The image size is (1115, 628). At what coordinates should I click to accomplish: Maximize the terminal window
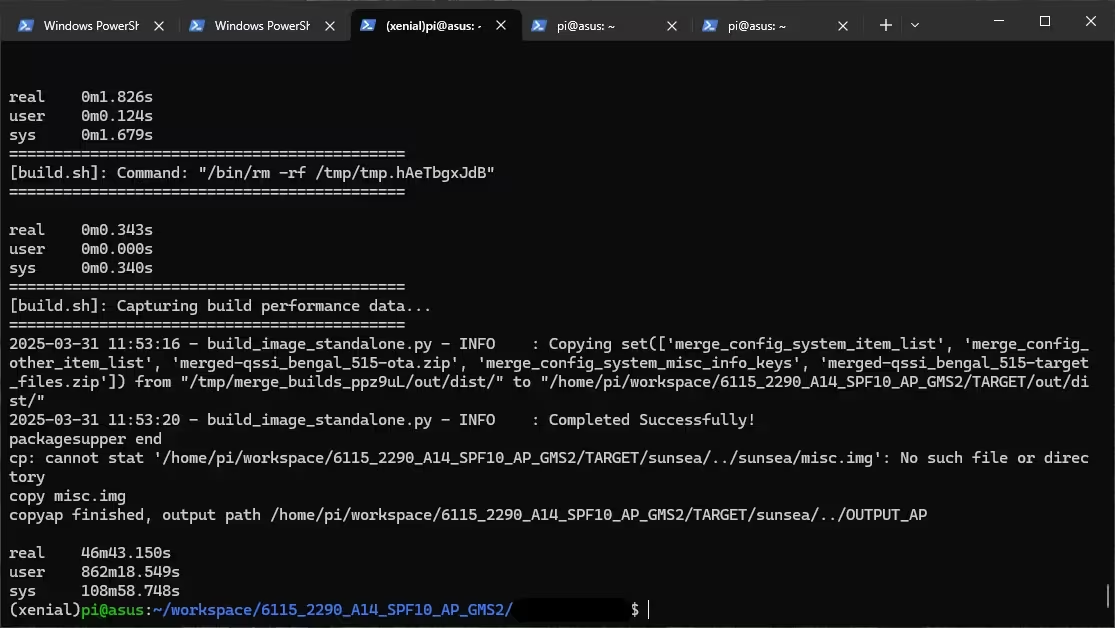[1045, 21]
